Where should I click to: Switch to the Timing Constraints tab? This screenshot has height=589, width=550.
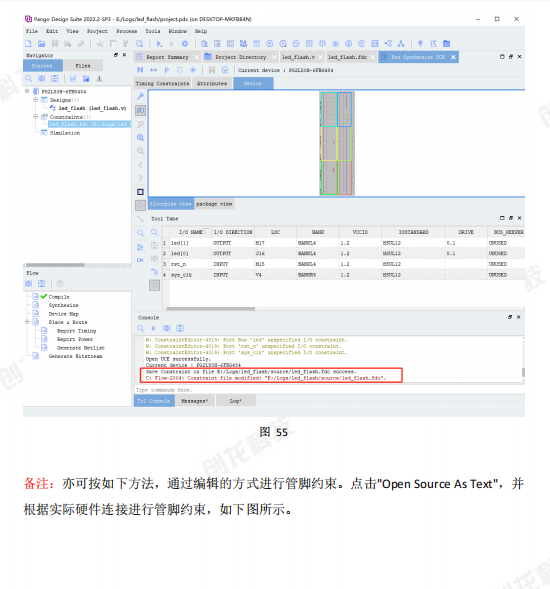pos(162,83)
